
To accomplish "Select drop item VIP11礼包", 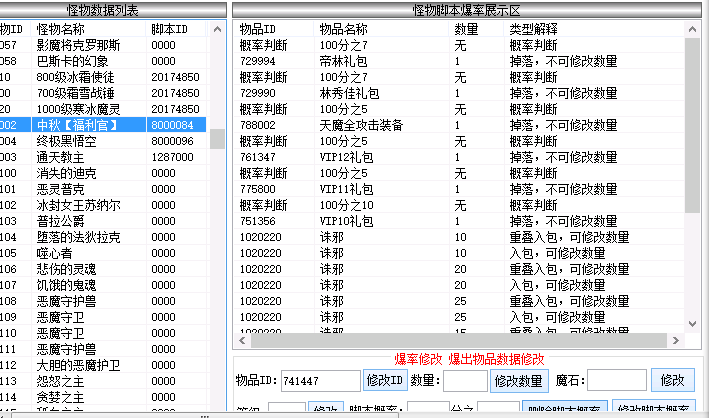I will [346, 189].
